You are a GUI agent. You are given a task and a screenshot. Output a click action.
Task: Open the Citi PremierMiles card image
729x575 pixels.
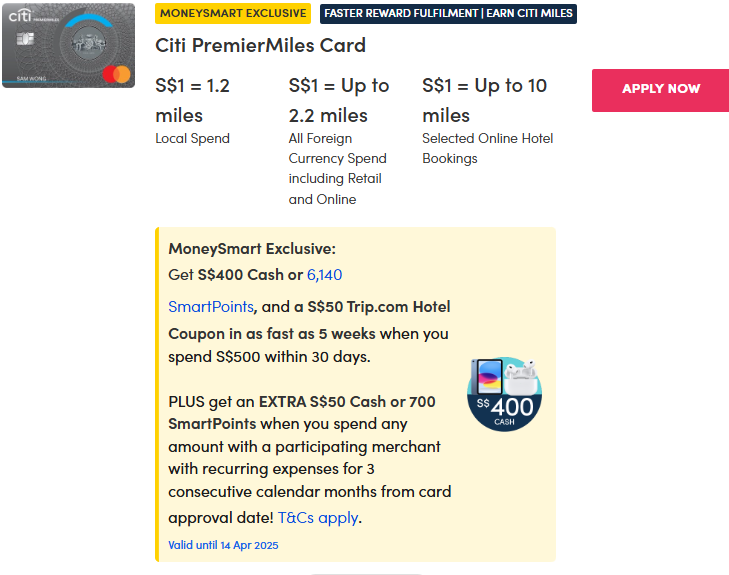68,46
